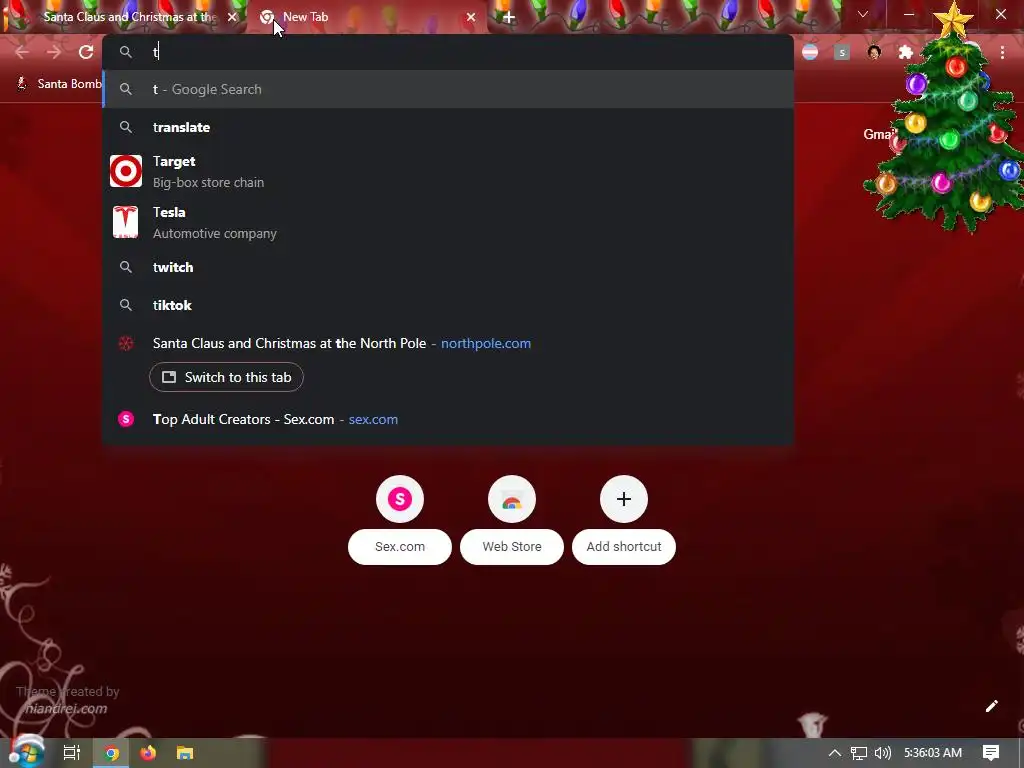Image resolution: width=1024 pixels, height=768 pixels.
Task: Choose the 'tiktok' suggestion
Action: tap(448, 305)
